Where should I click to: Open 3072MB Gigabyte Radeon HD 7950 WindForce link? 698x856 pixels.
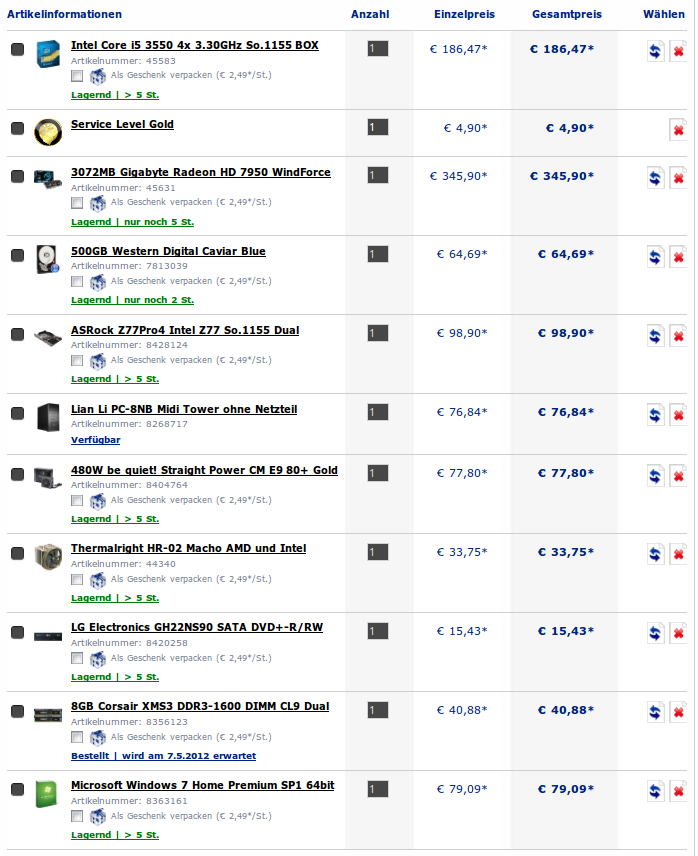pos(201,173)
